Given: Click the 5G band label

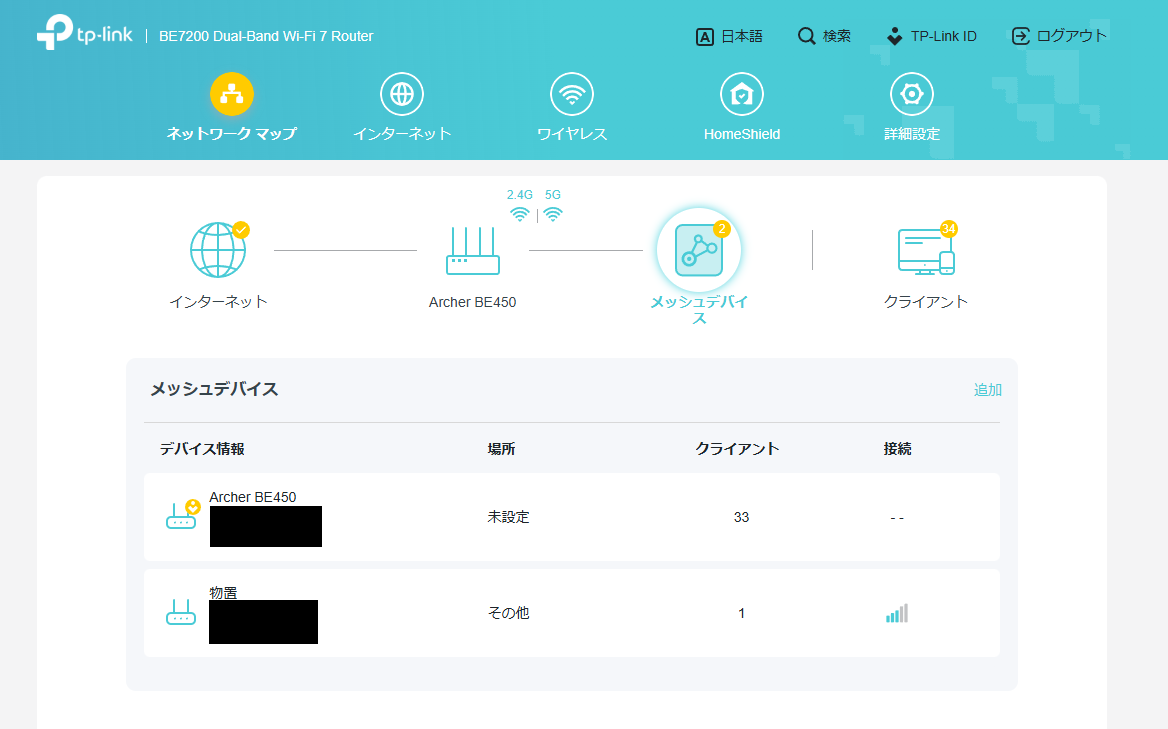Looking at the screenshot, I should 553,195.
